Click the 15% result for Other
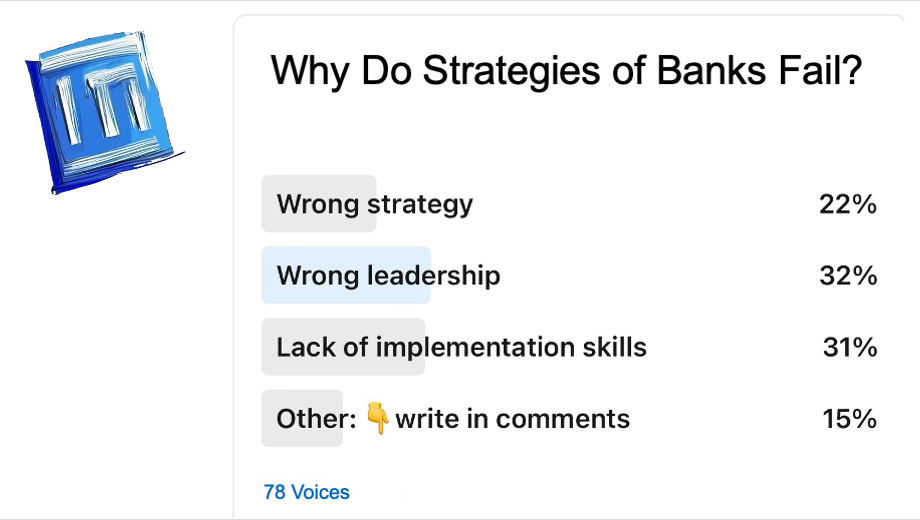920x520 pixels. click(x=849, y=418)
